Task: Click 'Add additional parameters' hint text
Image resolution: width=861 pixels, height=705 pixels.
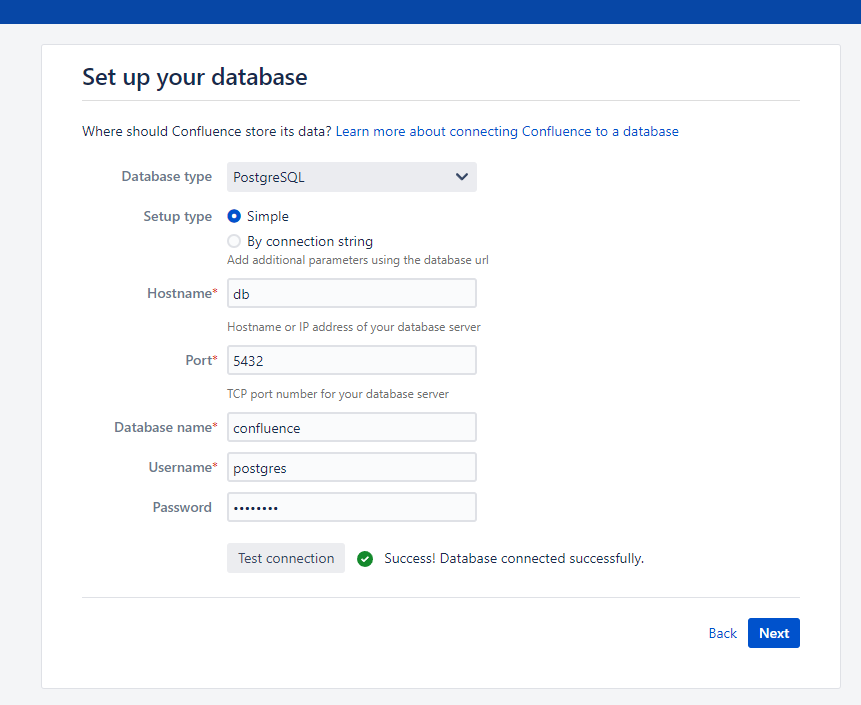Action: [x=357, y=260]
